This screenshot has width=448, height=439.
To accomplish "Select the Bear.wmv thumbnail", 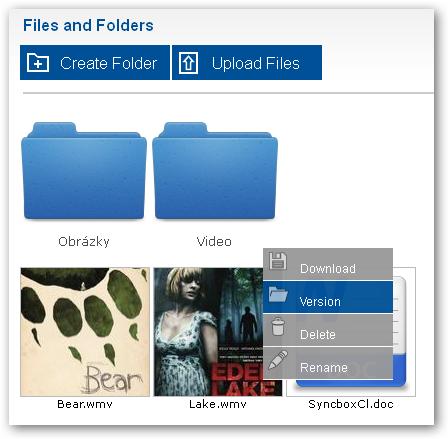I will 85,332.
